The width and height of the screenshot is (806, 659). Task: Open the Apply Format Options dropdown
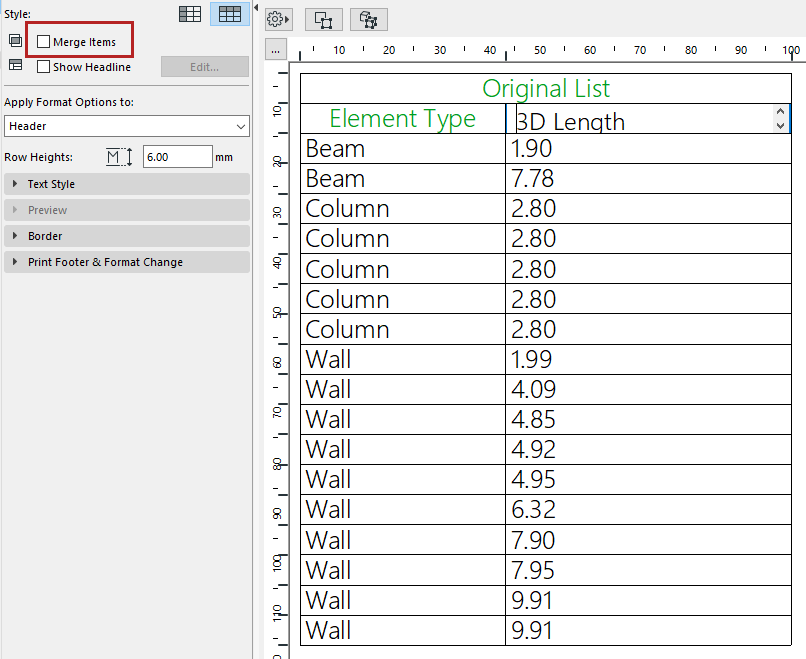point(127,126)
